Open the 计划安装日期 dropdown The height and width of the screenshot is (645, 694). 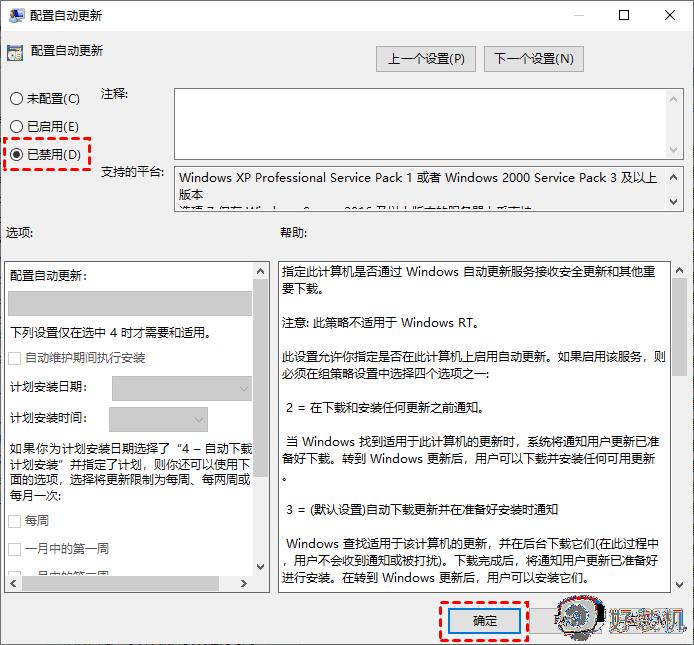pyautogui.click(x=182, y=388)
